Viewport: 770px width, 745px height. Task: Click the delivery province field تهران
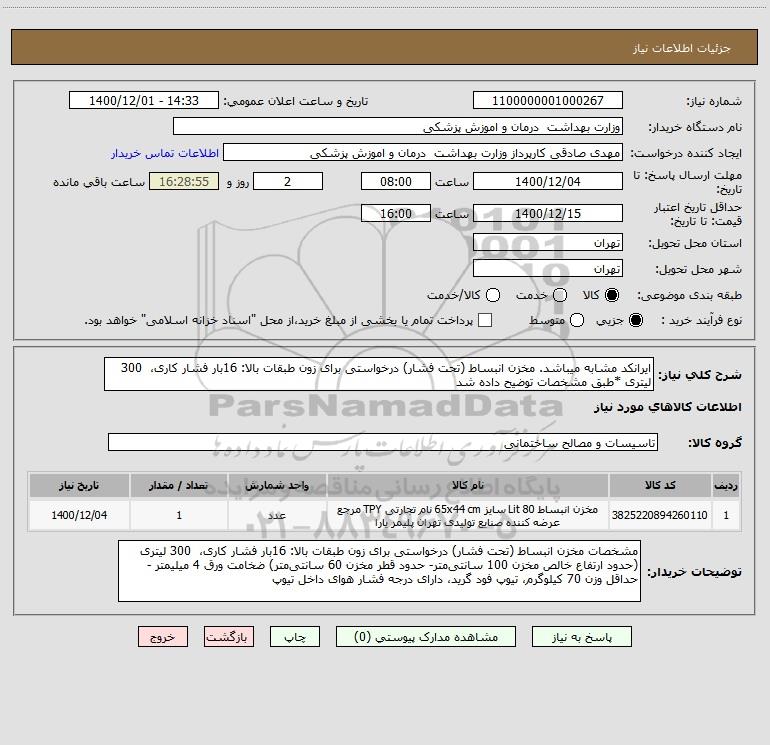pos(548,242)
